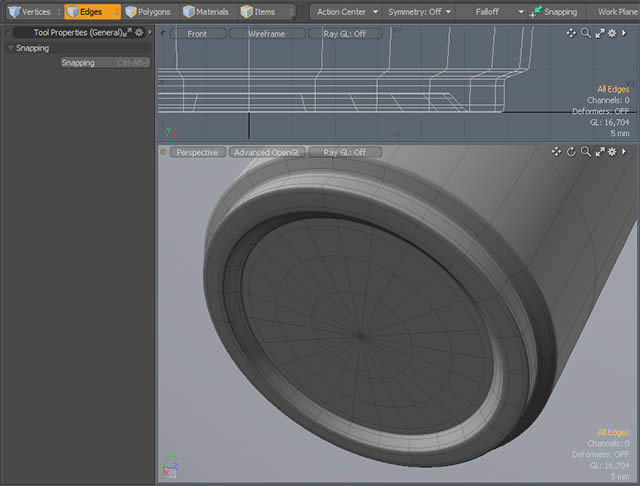The height and width of the screenshot is (486, 640).
Task: Toggle Snapping in the top toolbar
Action: pos(556,12)
